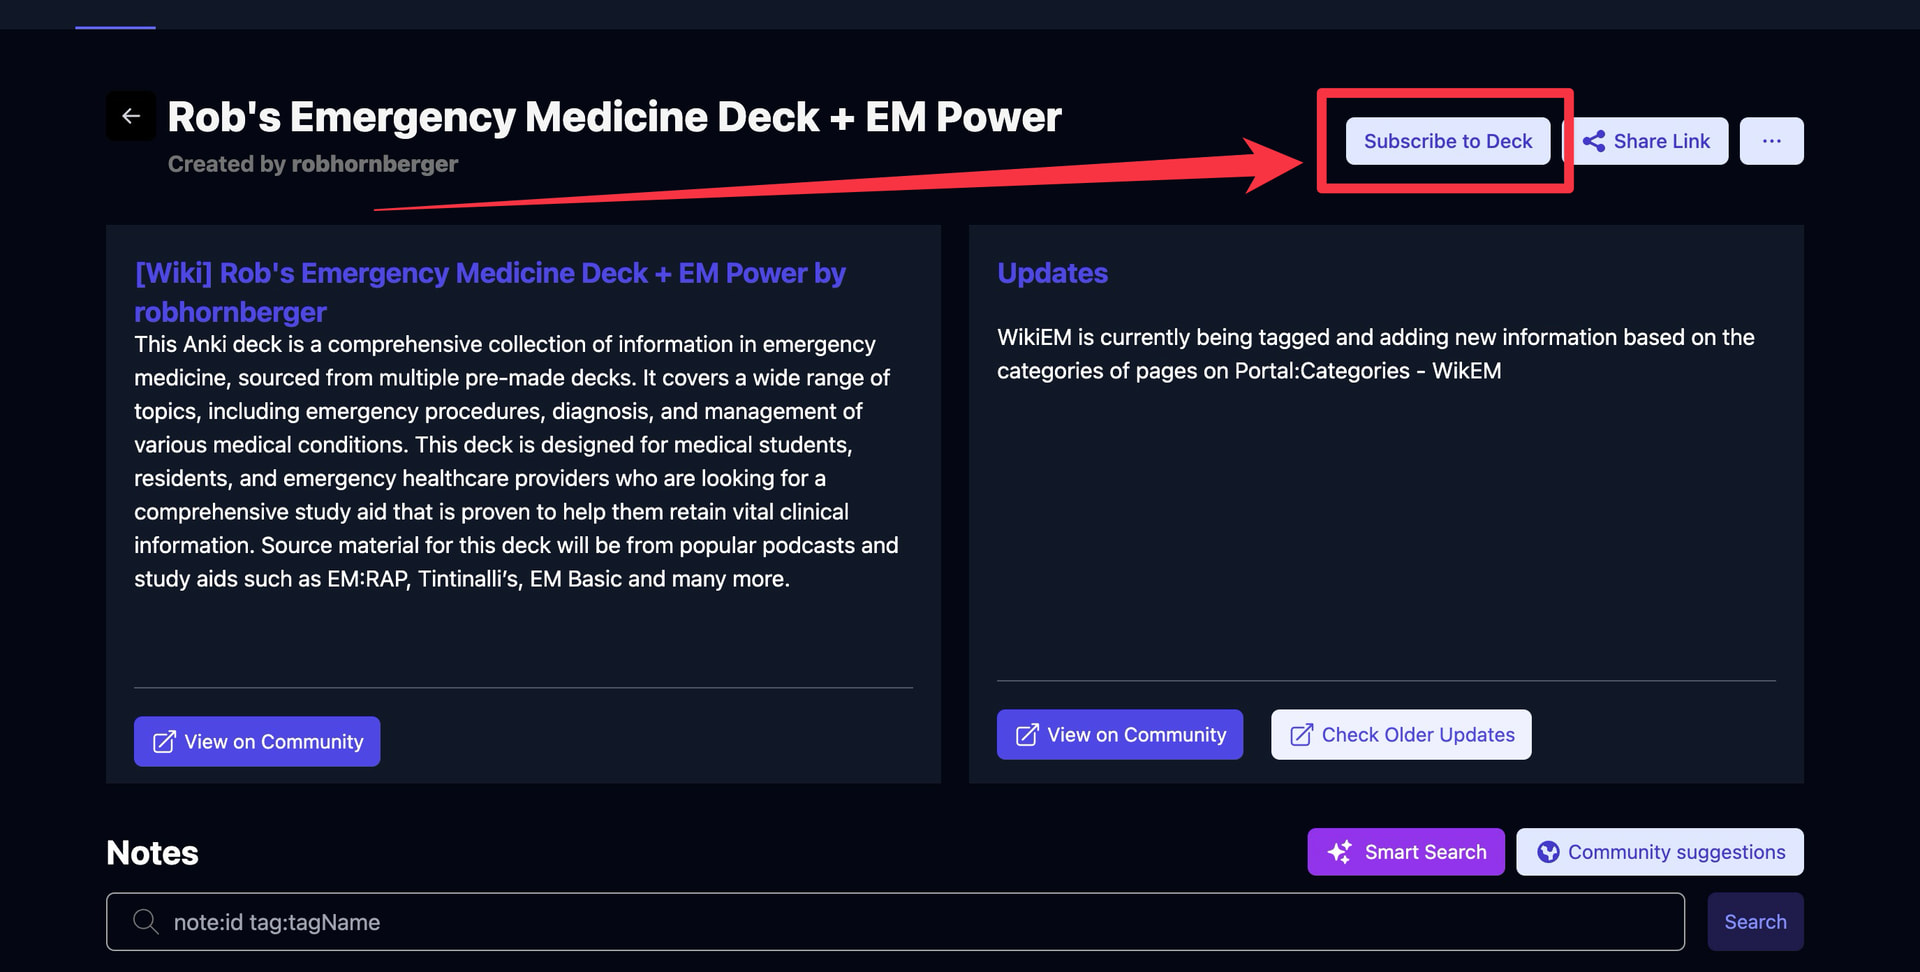Click the Anki deck description paragraph
Image resolution: width=1920 pixels, height=972 pixels.
pos(516,461)
